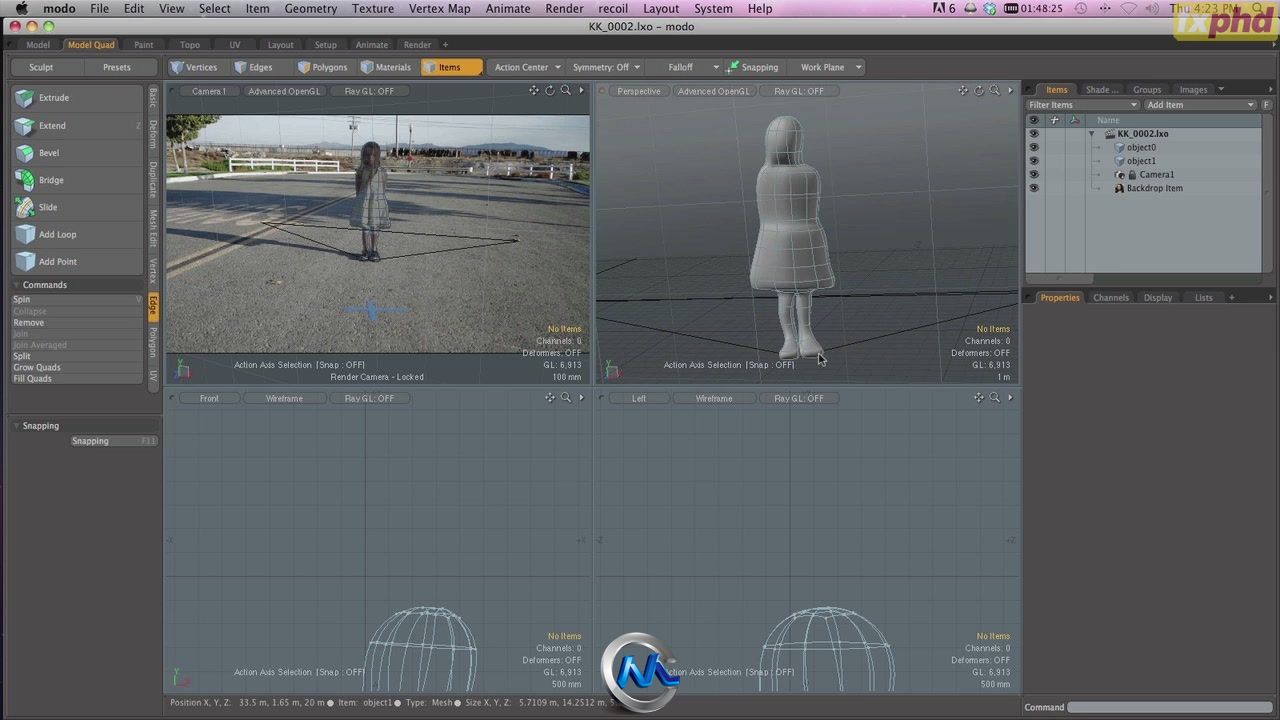The width and height of the screenshot is (1280, 720).
Task: Open the Render menu in menu bar
Action: [564, 8]
